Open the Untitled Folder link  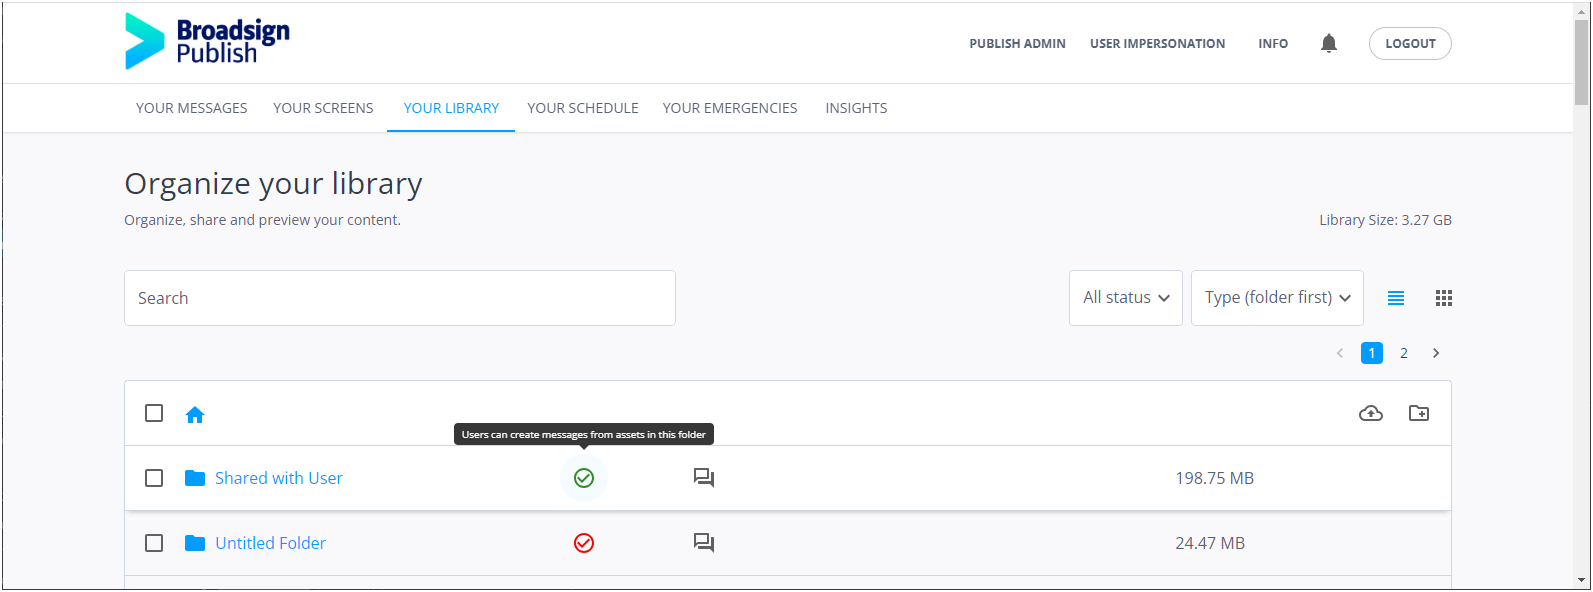271,543
